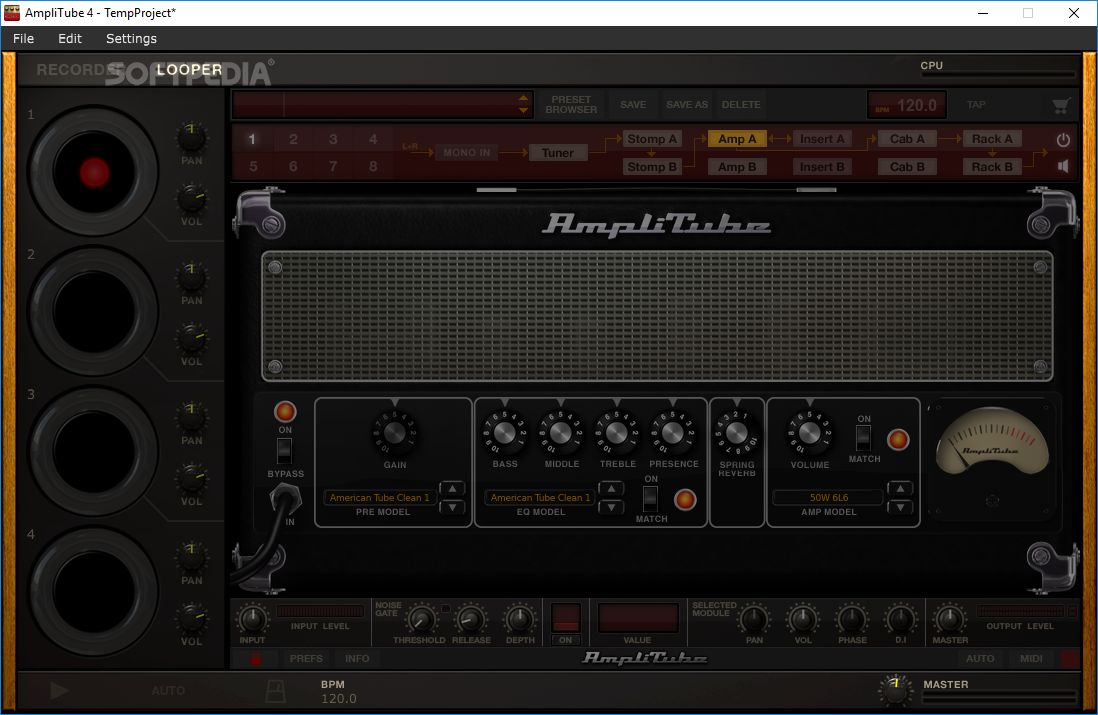Toggle the signal chain power icon
This screenshot has height=715, width=1098.
[1063, 139]
